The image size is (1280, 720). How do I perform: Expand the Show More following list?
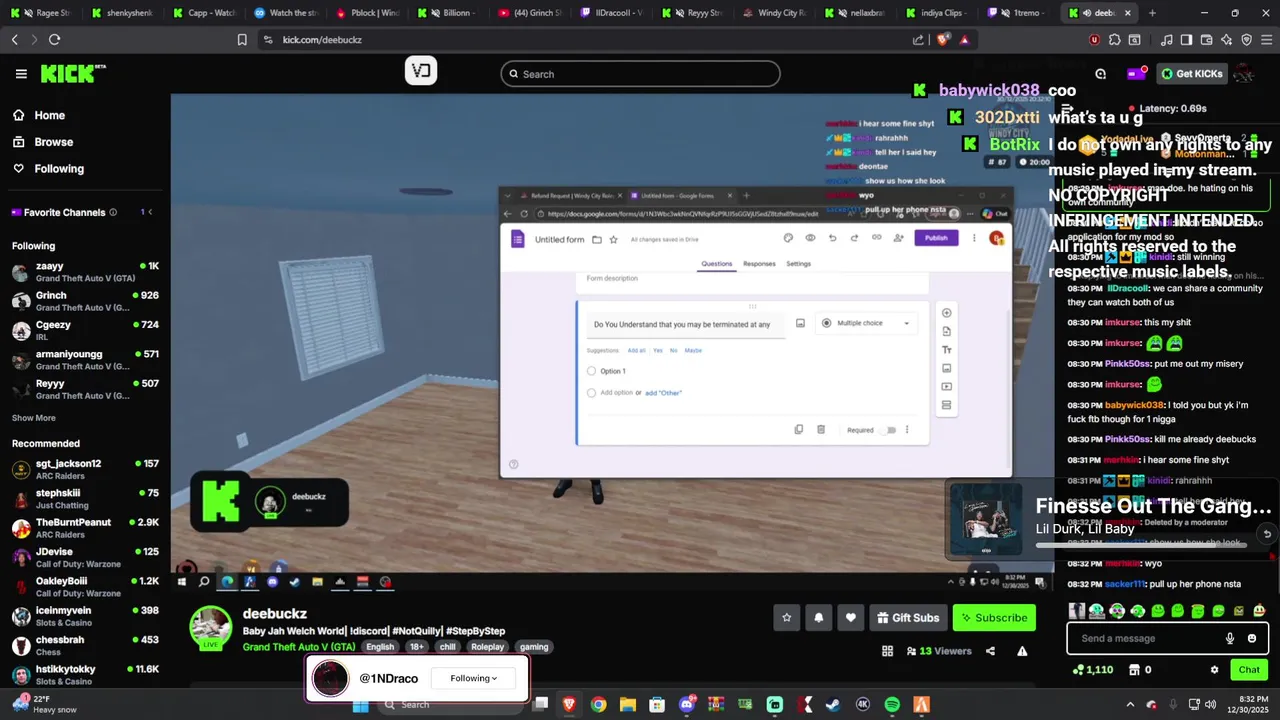[34, 418]
